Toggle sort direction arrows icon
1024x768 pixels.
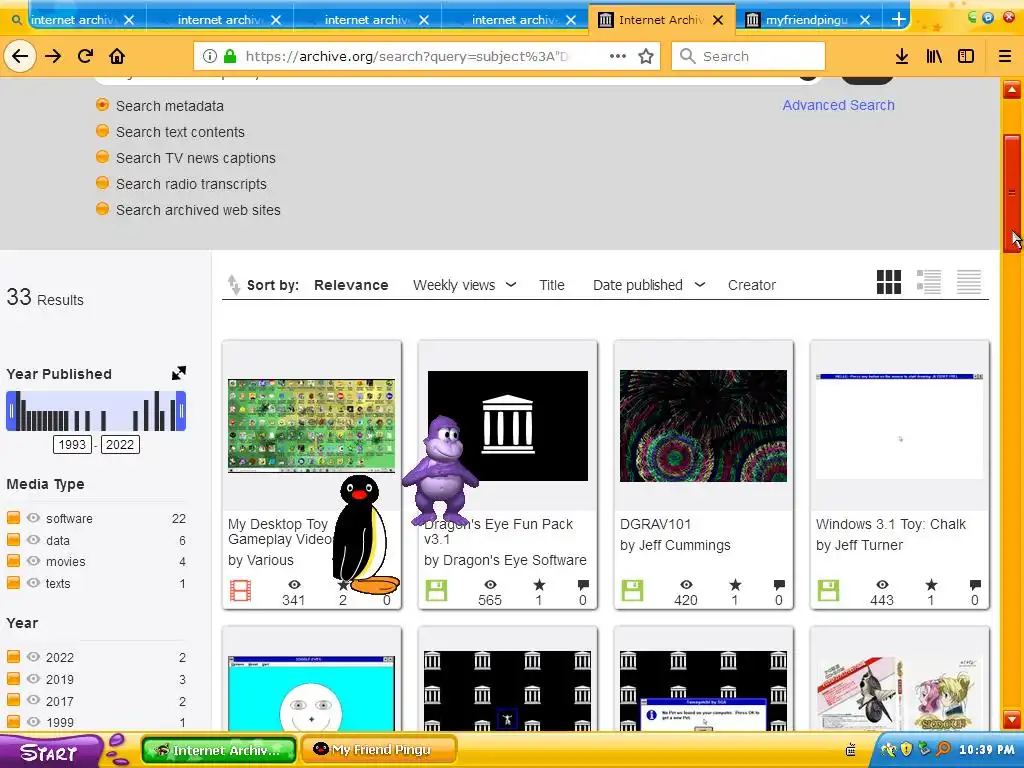coord(234,285)
